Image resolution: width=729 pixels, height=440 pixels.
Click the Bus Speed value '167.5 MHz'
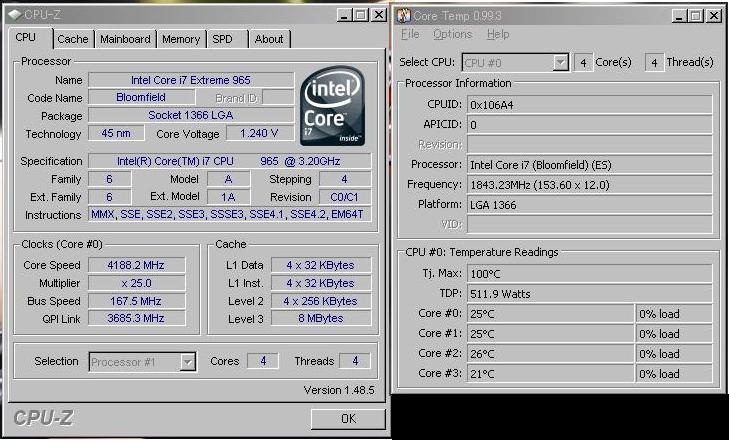coord(136,301)
